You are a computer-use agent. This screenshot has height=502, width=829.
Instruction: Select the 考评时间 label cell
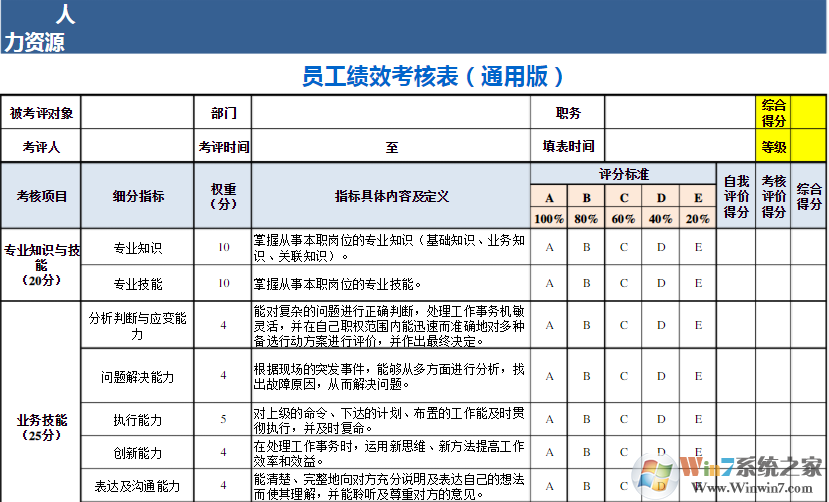pyautogui.click(x=223, y=146)
